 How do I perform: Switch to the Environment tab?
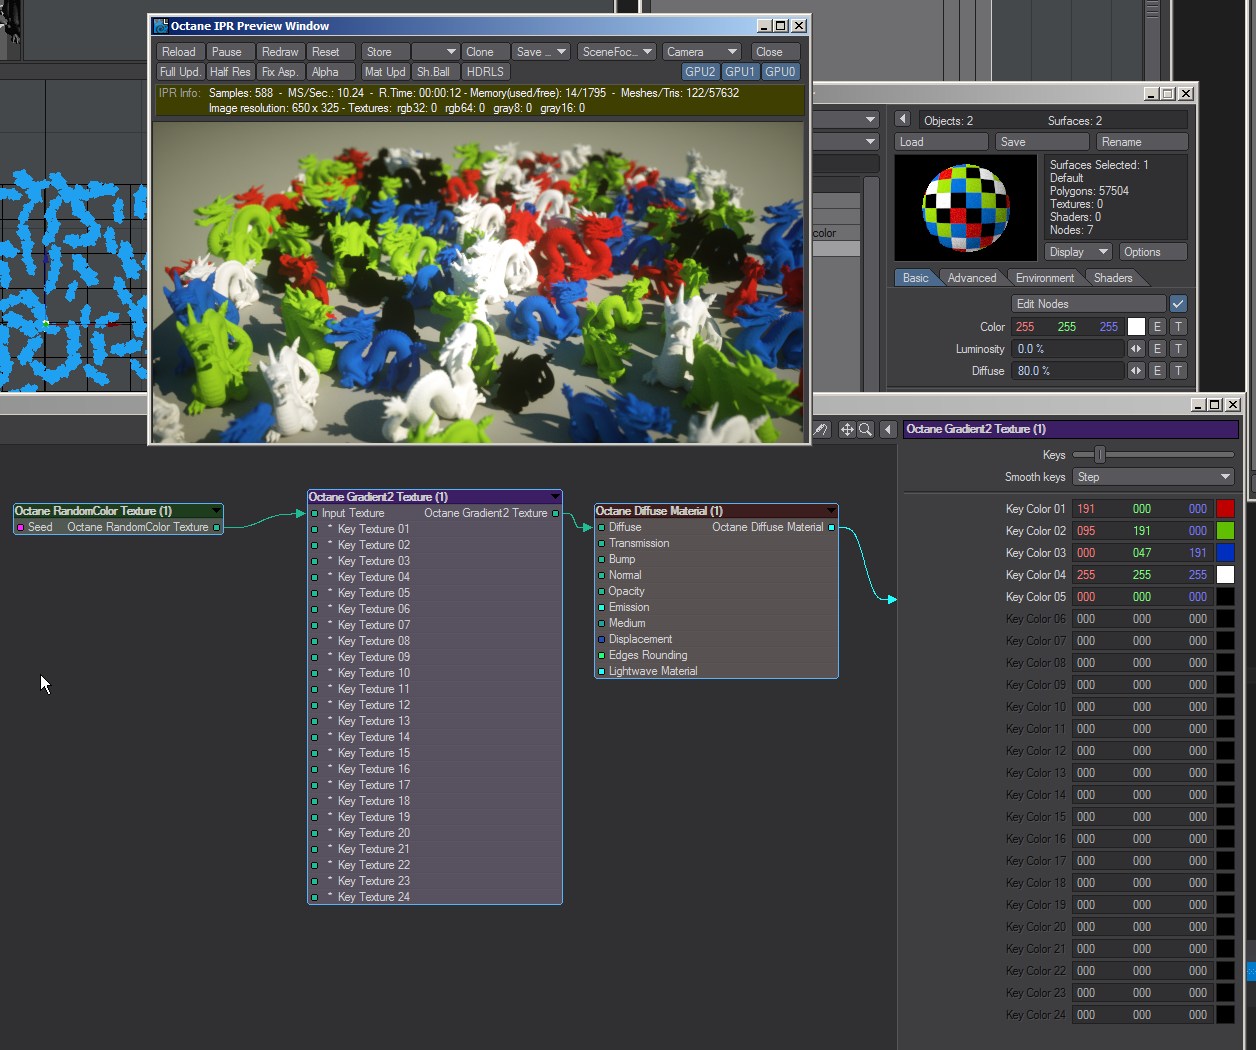(x=1045, y=278)
